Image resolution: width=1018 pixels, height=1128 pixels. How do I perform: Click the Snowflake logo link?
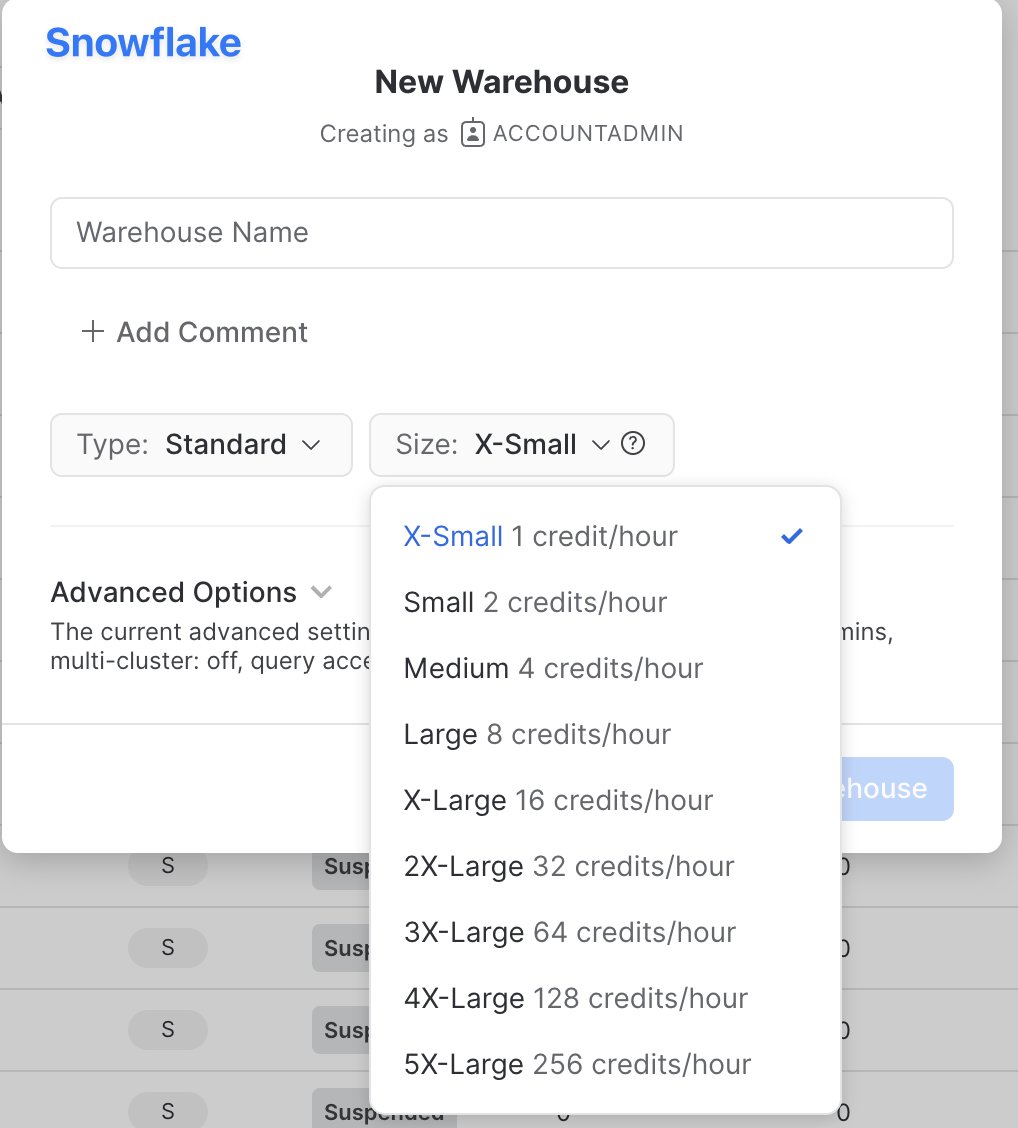pyautogui.click(x=143, y=42)
